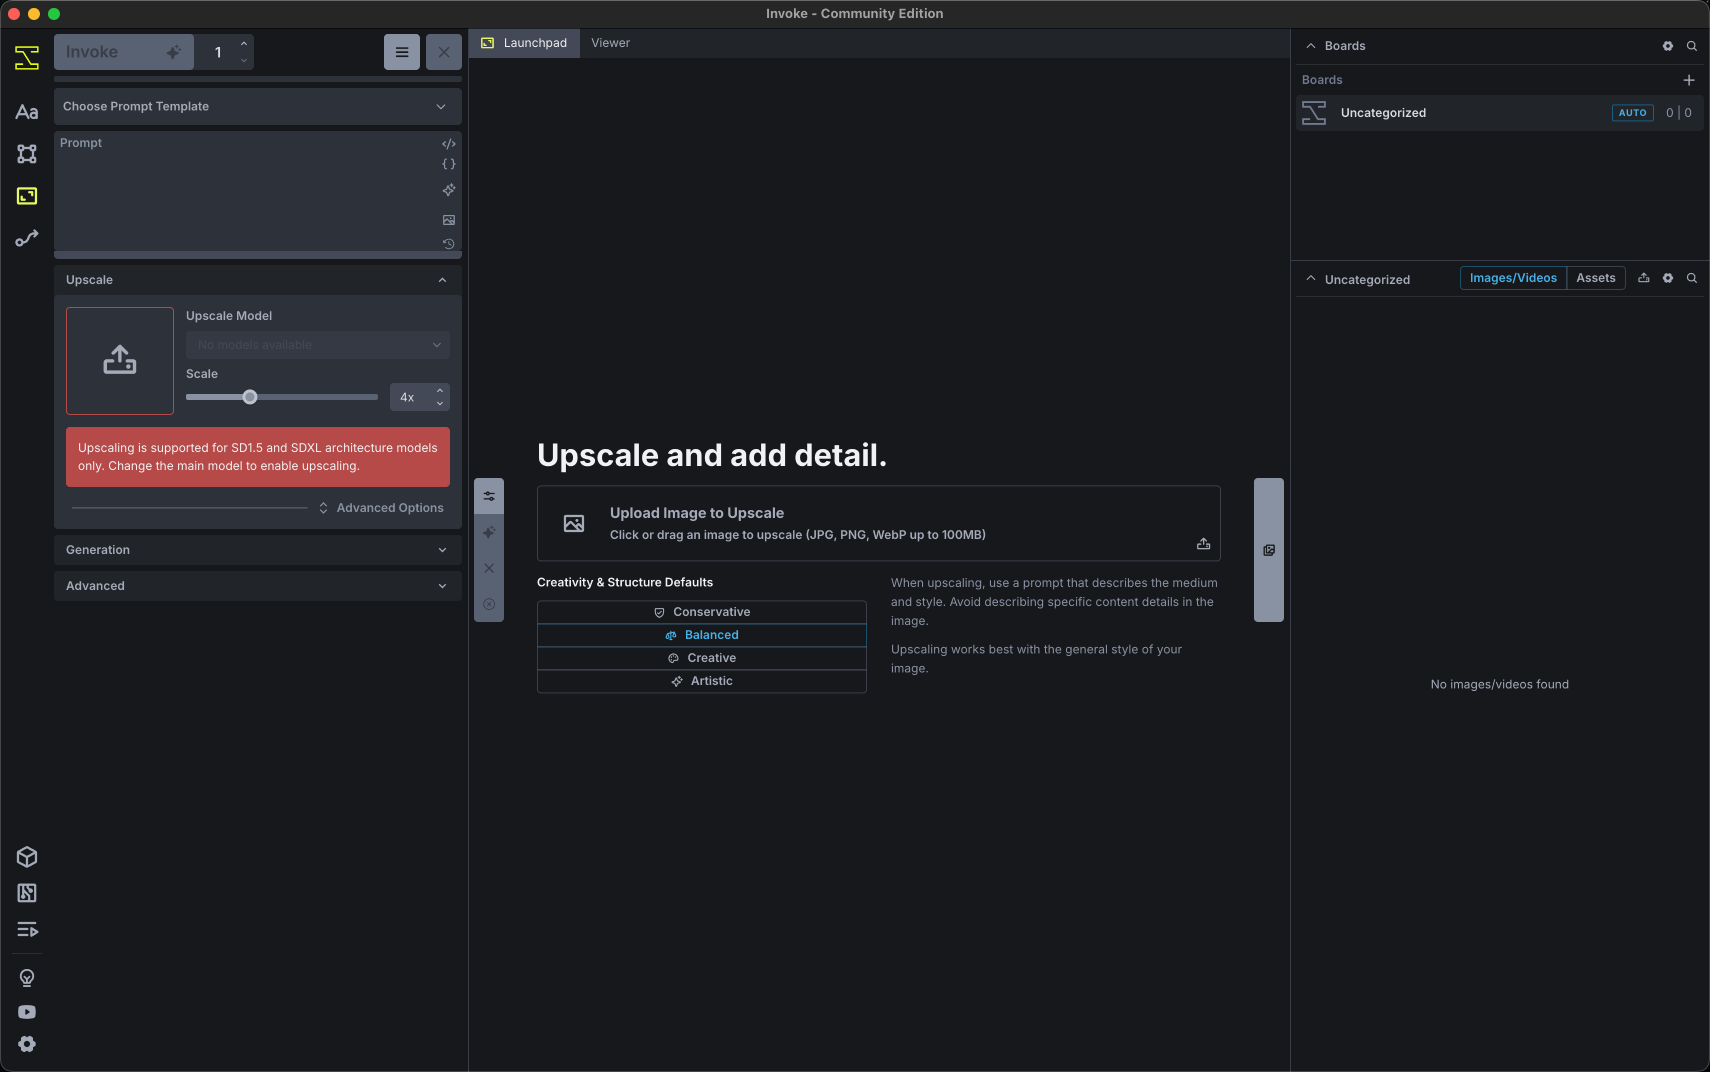Click the cancel current item X button
The width and height of the screenshot is (1710, 1072).
click(x=444, y=52)
